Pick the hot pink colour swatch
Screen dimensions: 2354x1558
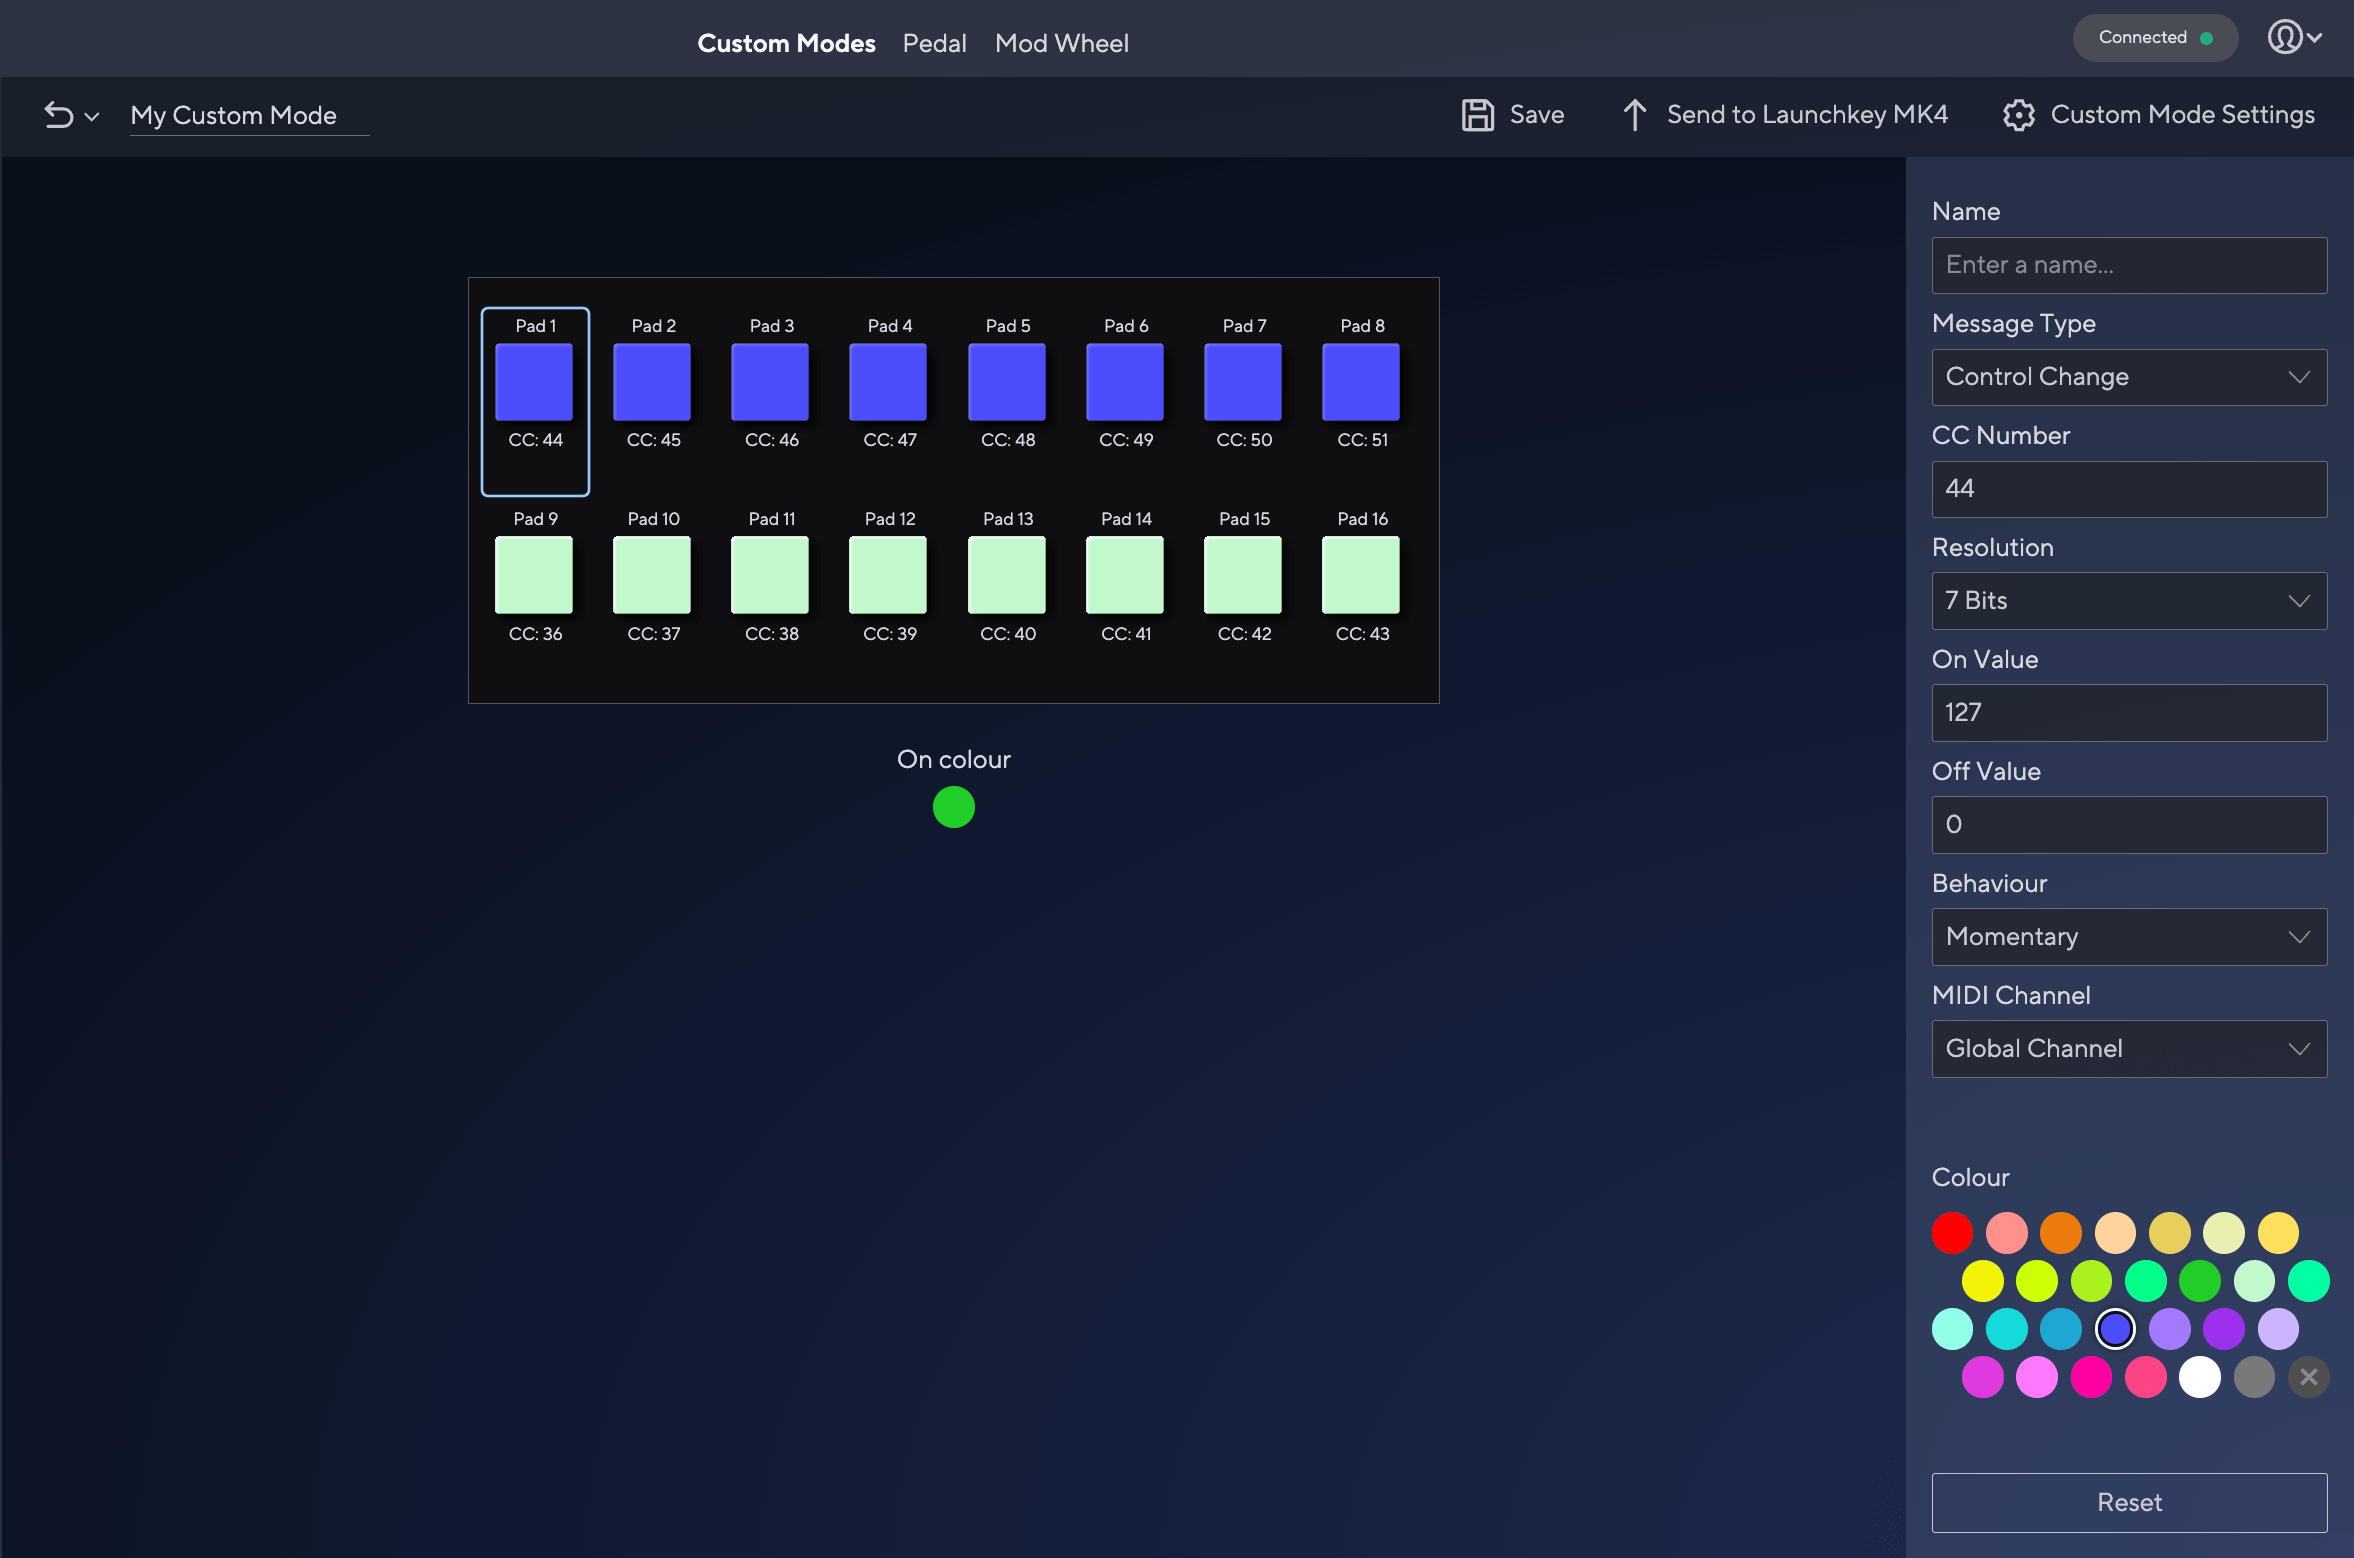pos(2091,1377)
